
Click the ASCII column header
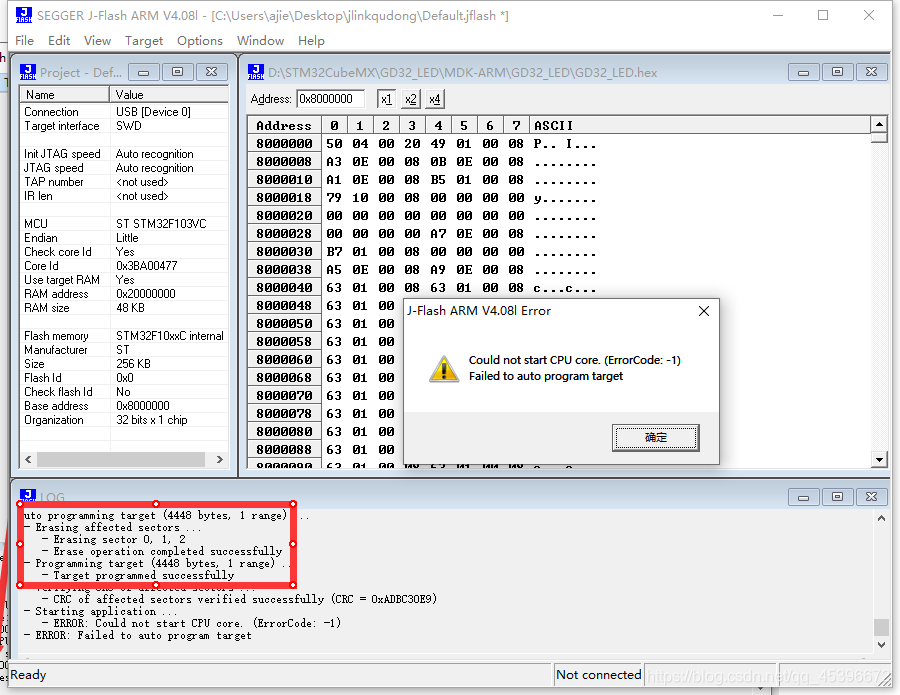[700, 126]
